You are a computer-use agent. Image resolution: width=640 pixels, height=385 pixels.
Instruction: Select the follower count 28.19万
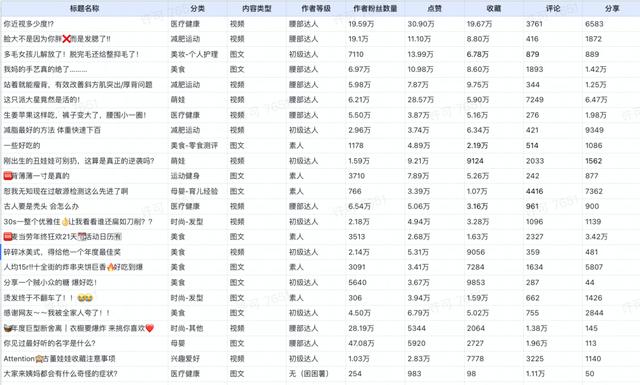(x=361, y=328)
